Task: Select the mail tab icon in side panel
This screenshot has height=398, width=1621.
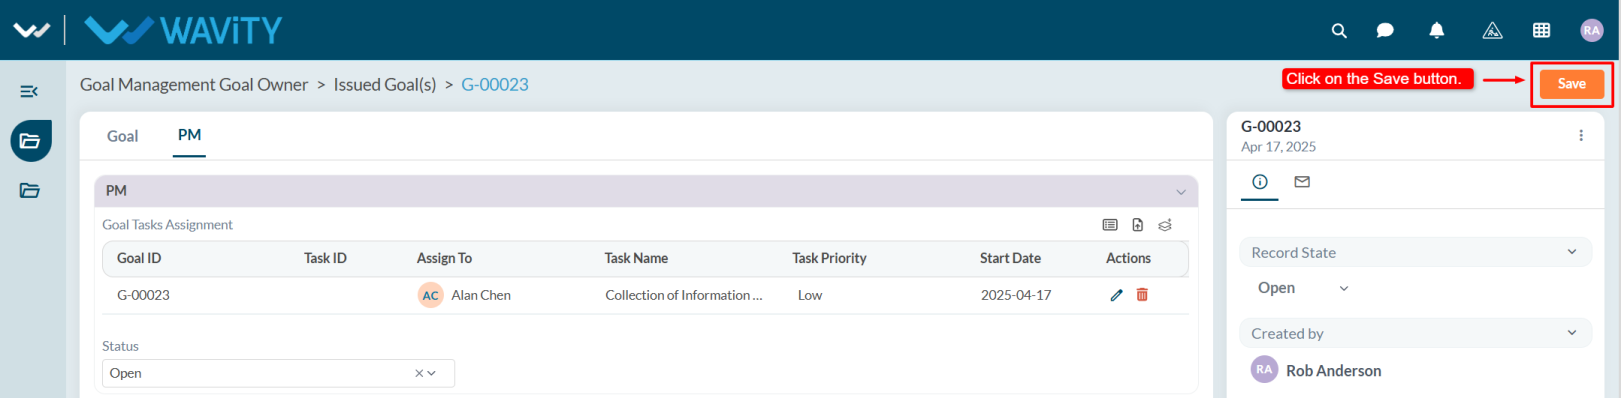Action: tap(1302, 182)
